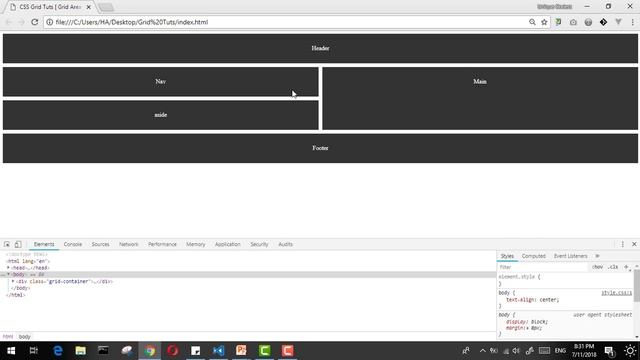Click the Footer grid block on page
The image size is (640, 360).
320,148
